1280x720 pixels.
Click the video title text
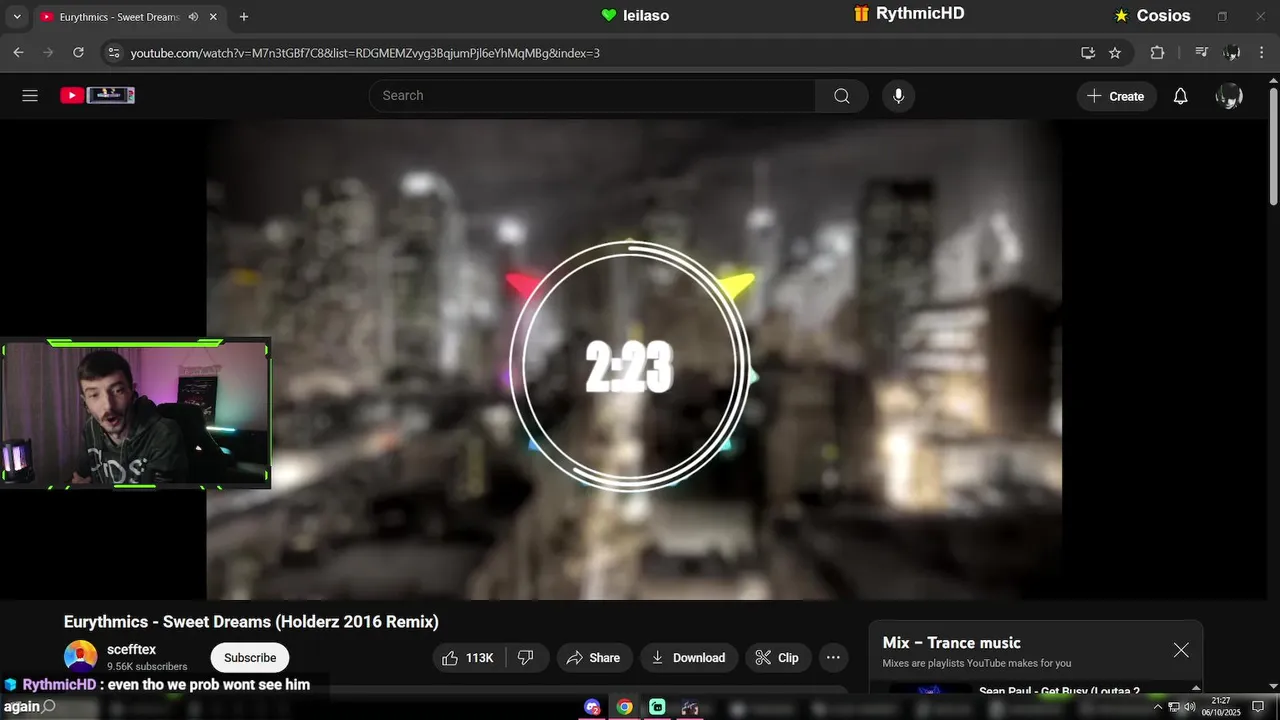[251, 622]
